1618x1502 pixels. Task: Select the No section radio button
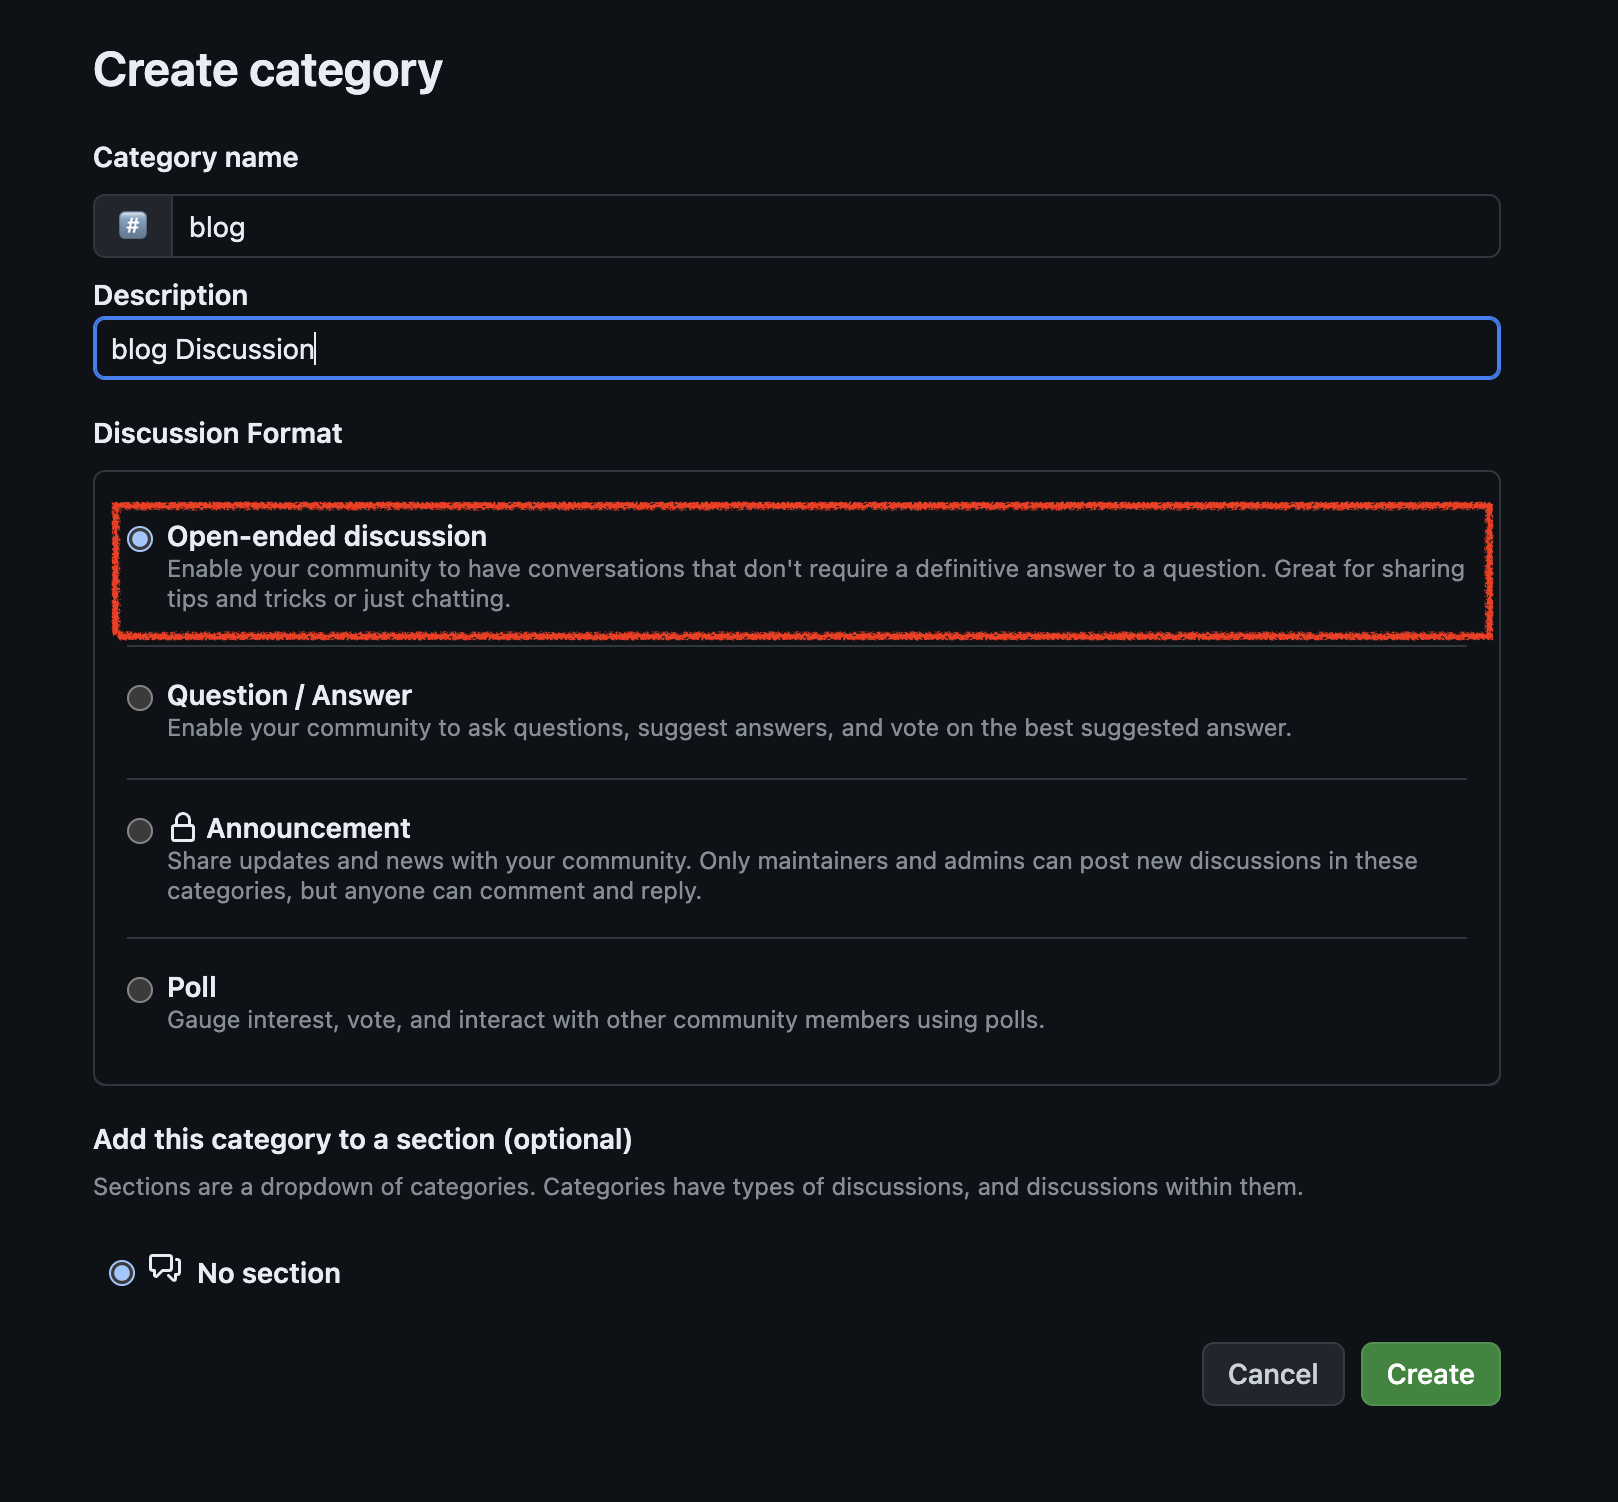pyautogui.click(x=122, y=1273)
